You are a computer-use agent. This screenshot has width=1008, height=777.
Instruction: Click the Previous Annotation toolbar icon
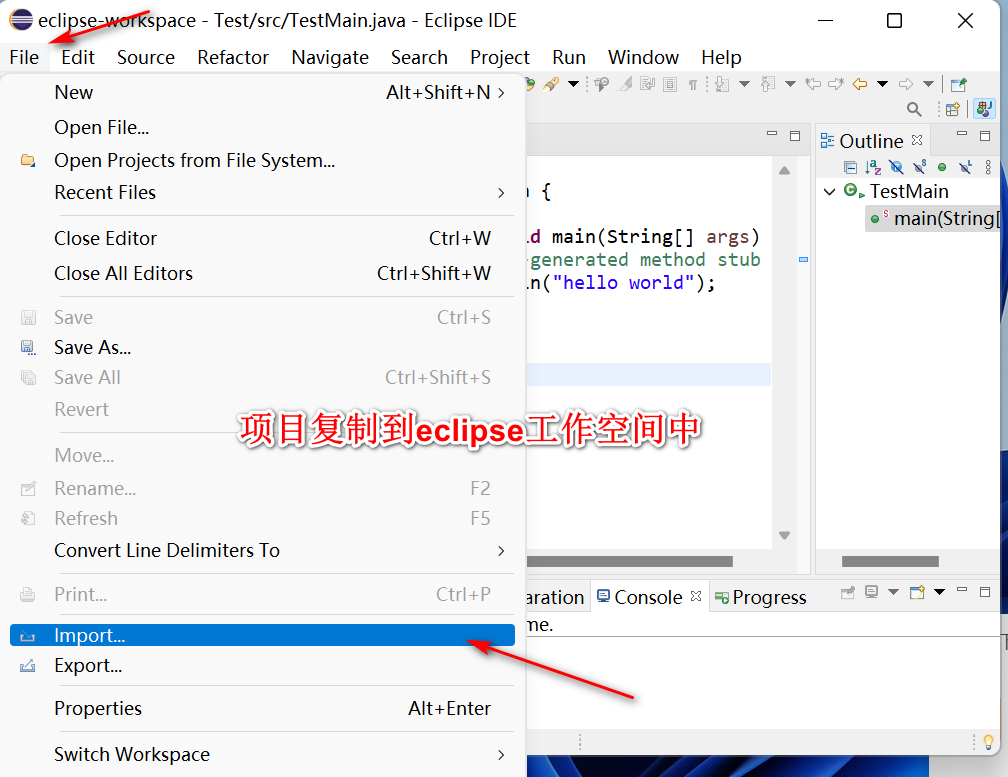click(x=767, y=84)
